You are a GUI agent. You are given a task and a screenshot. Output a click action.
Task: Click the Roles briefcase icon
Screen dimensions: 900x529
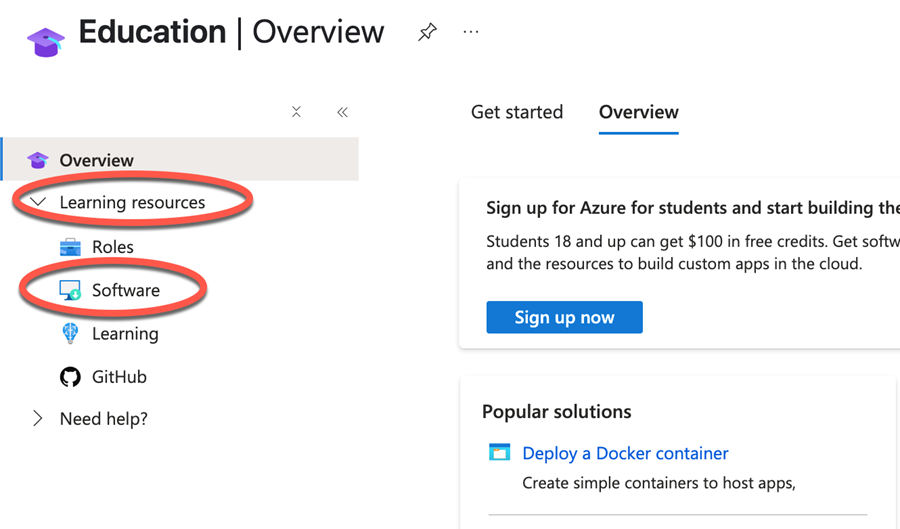point(71,247)
